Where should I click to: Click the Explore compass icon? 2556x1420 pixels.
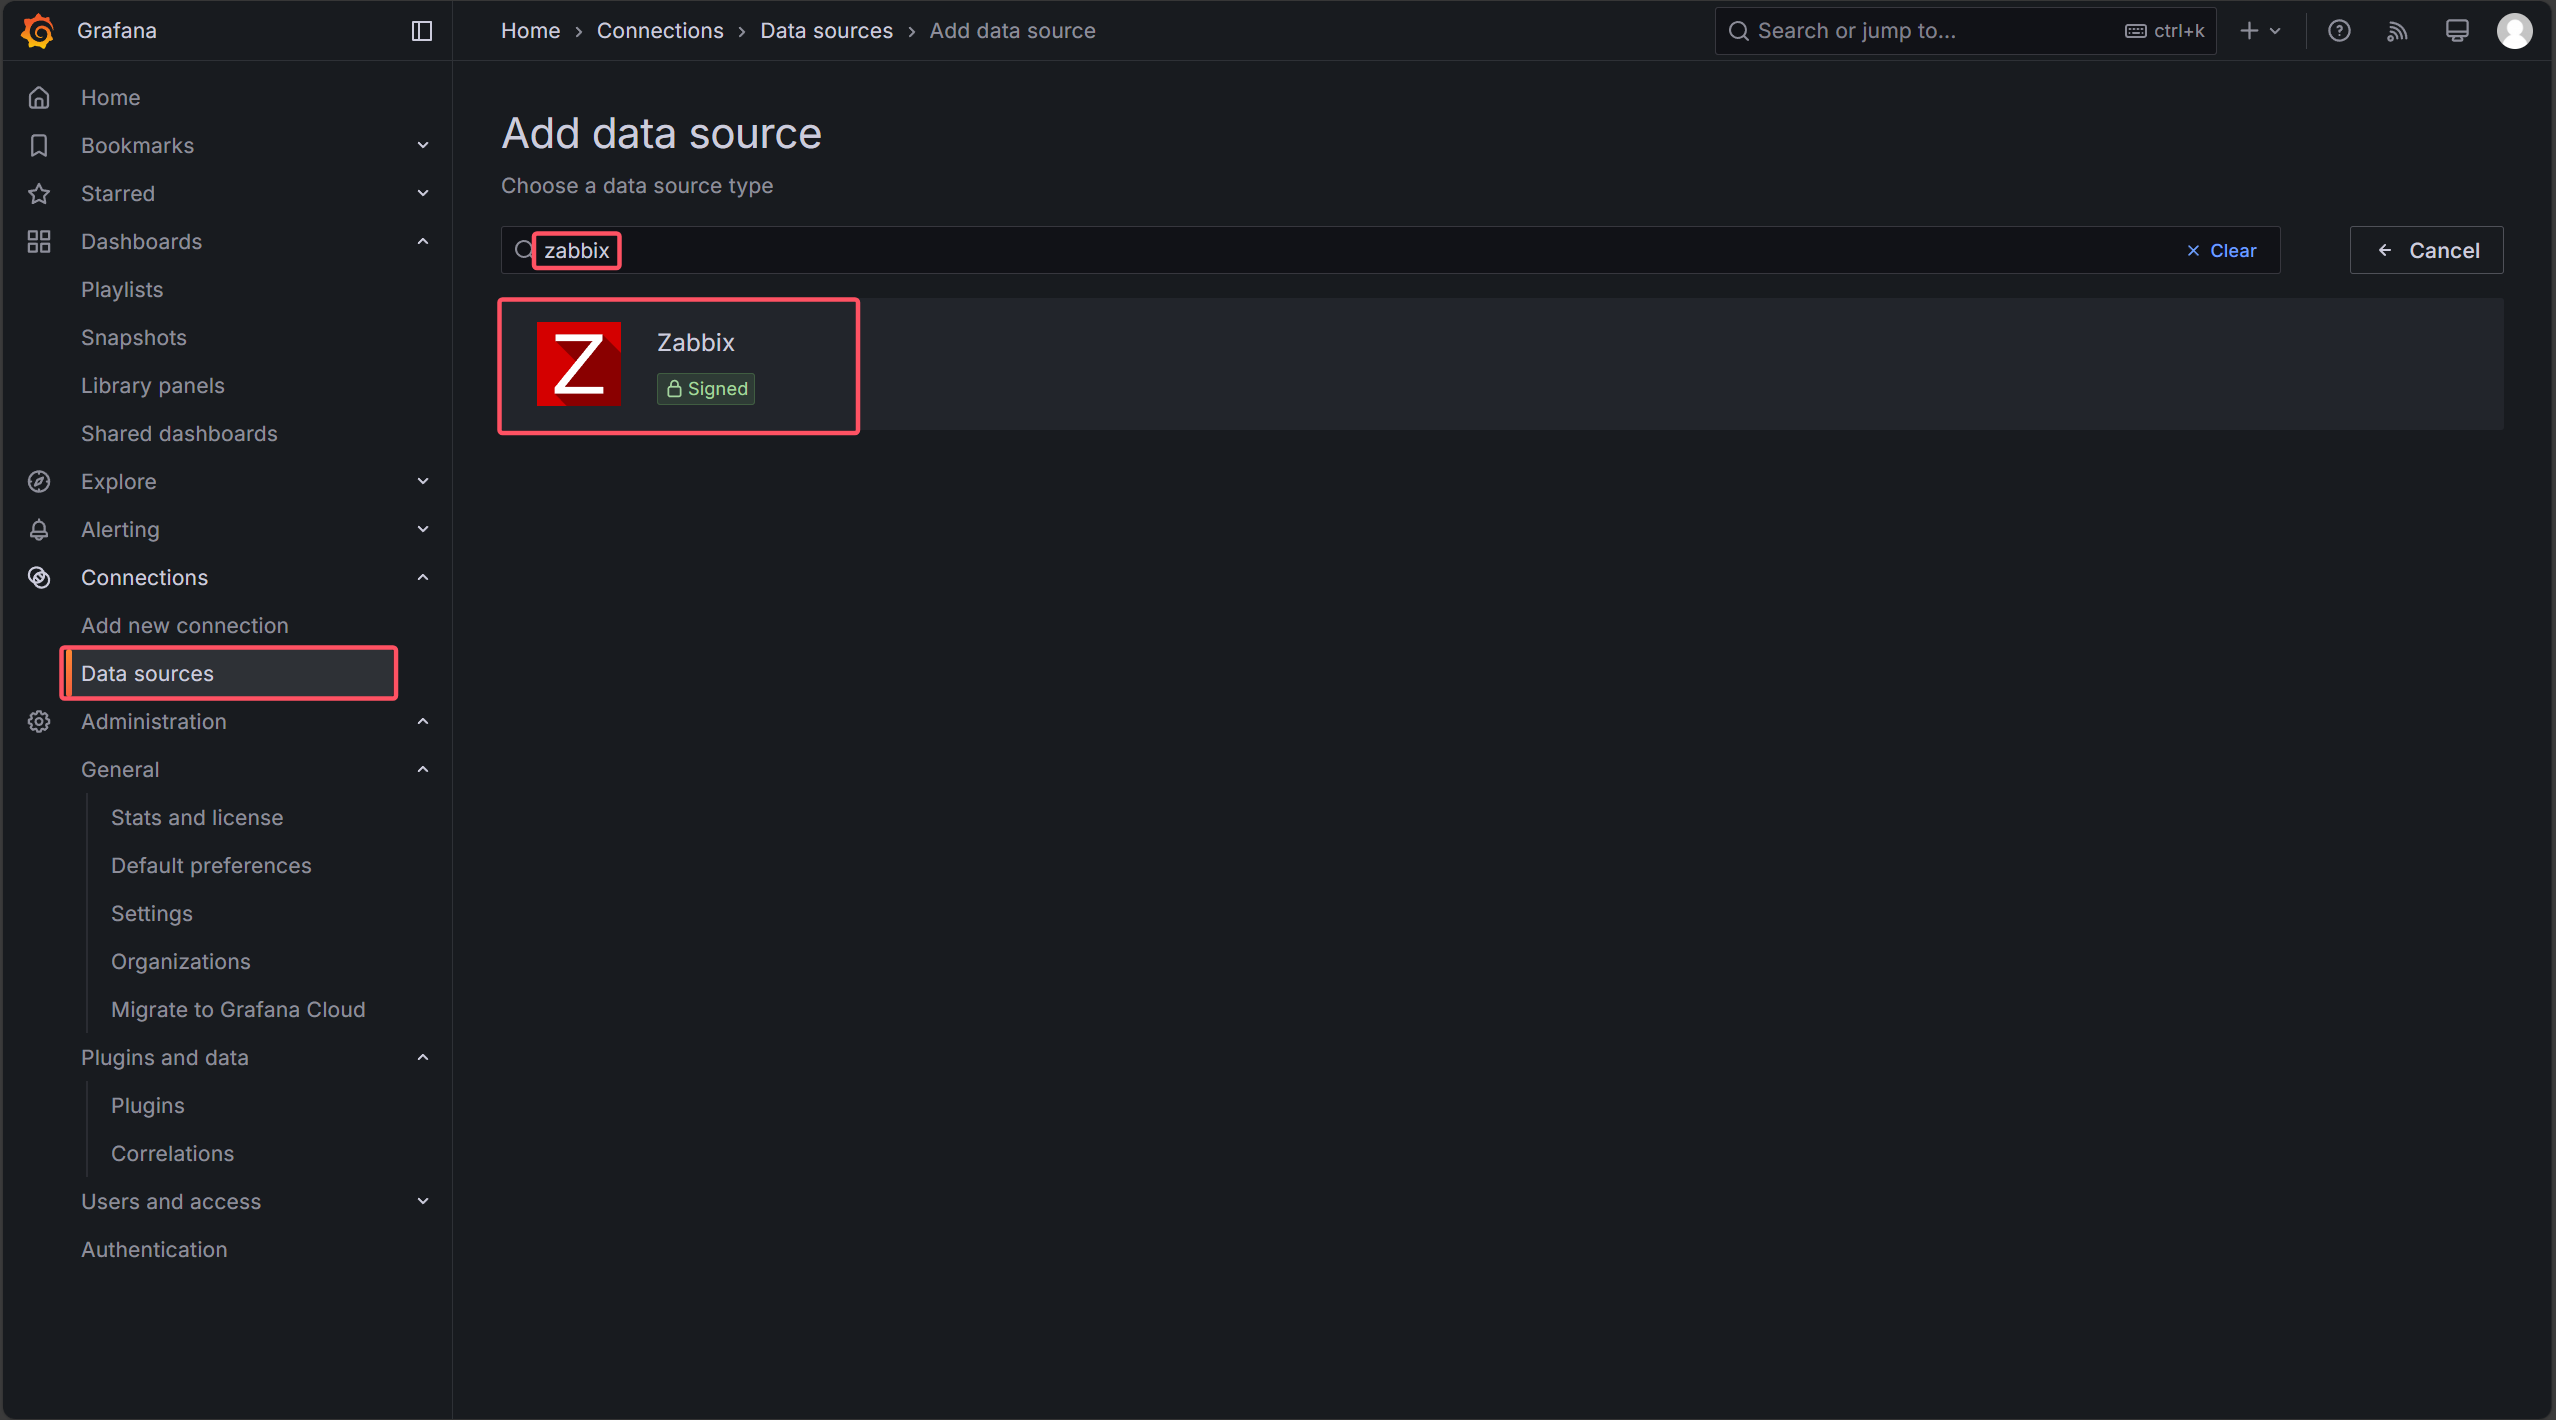point(39,481)
